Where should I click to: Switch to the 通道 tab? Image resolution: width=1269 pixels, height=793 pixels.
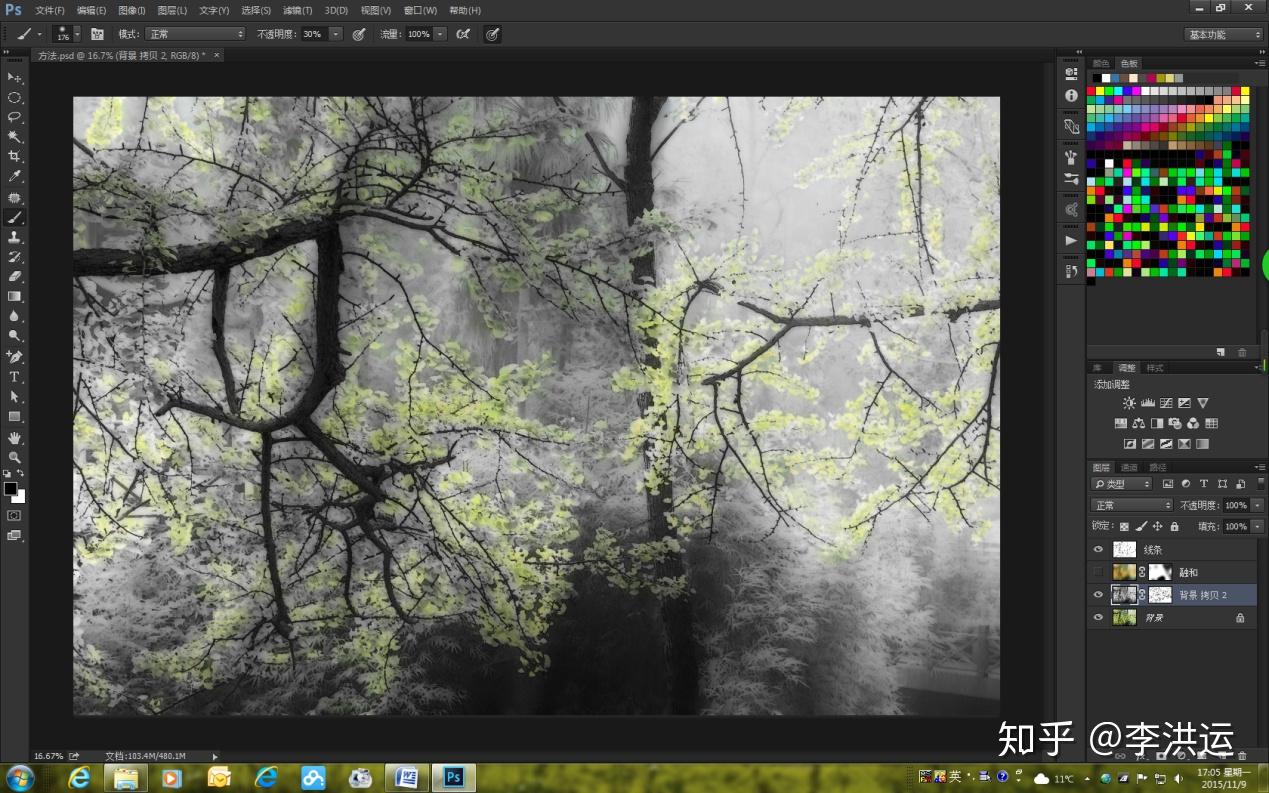[x=1129, y=467]
